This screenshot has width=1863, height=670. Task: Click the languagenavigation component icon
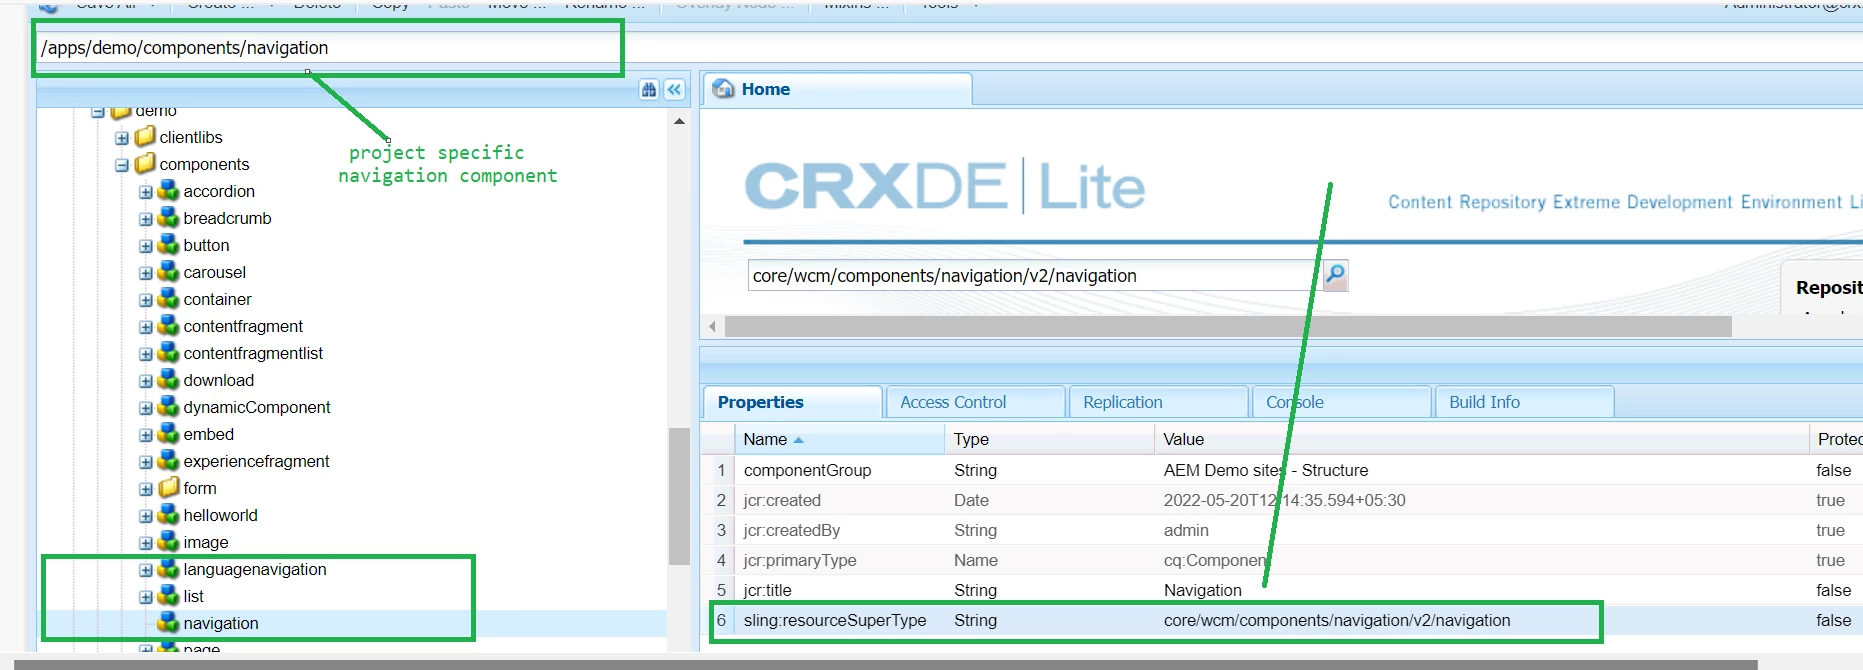click(x=168, y=569)
